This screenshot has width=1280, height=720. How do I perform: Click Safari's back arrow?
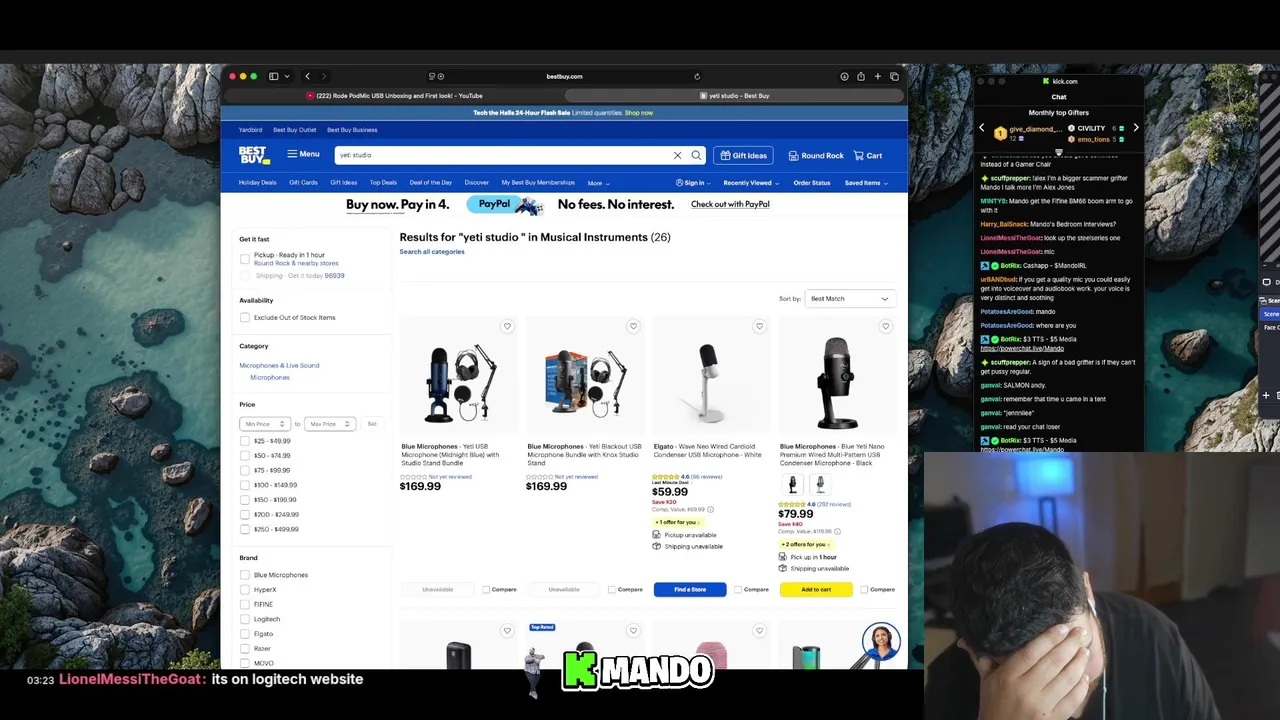coord(307,76)
